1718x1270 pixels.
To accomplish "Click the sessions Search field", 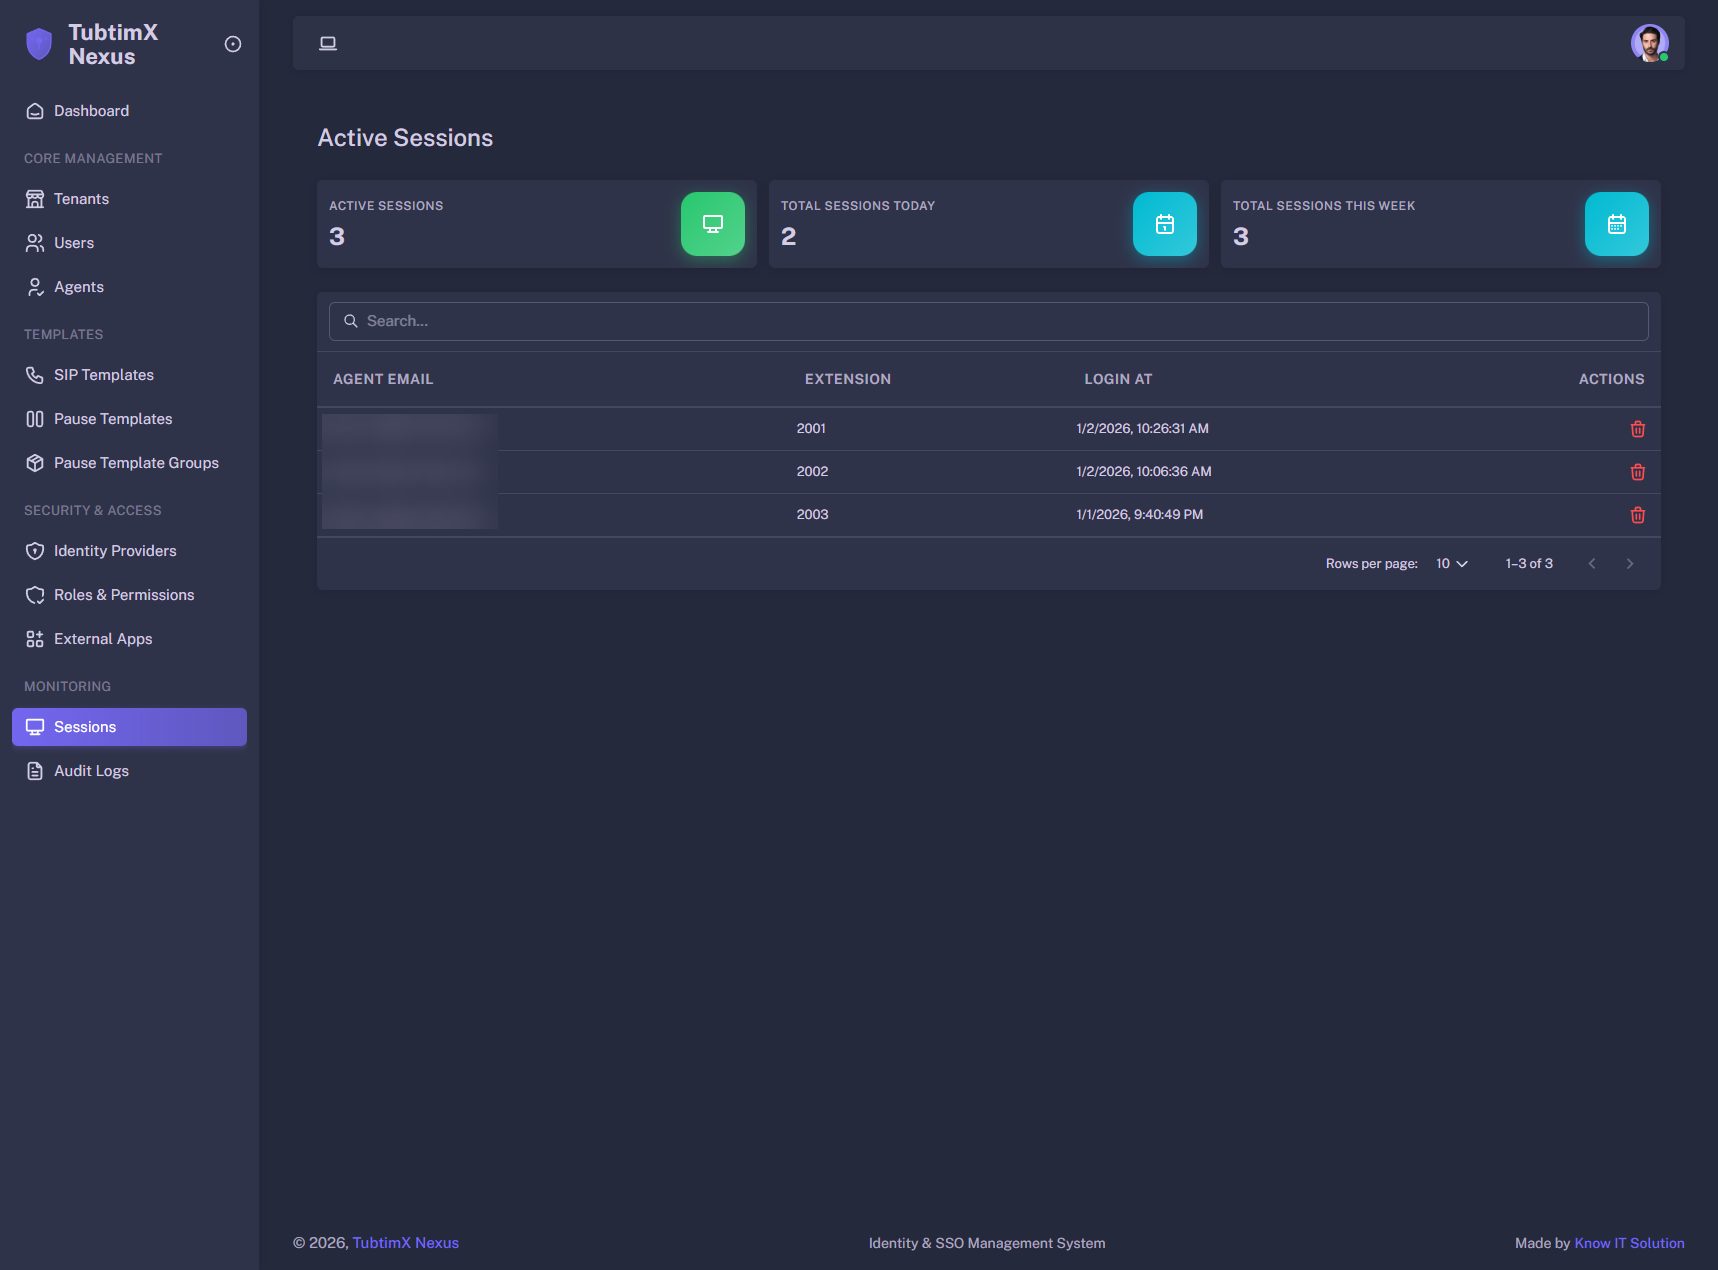I will coord(988,321).
